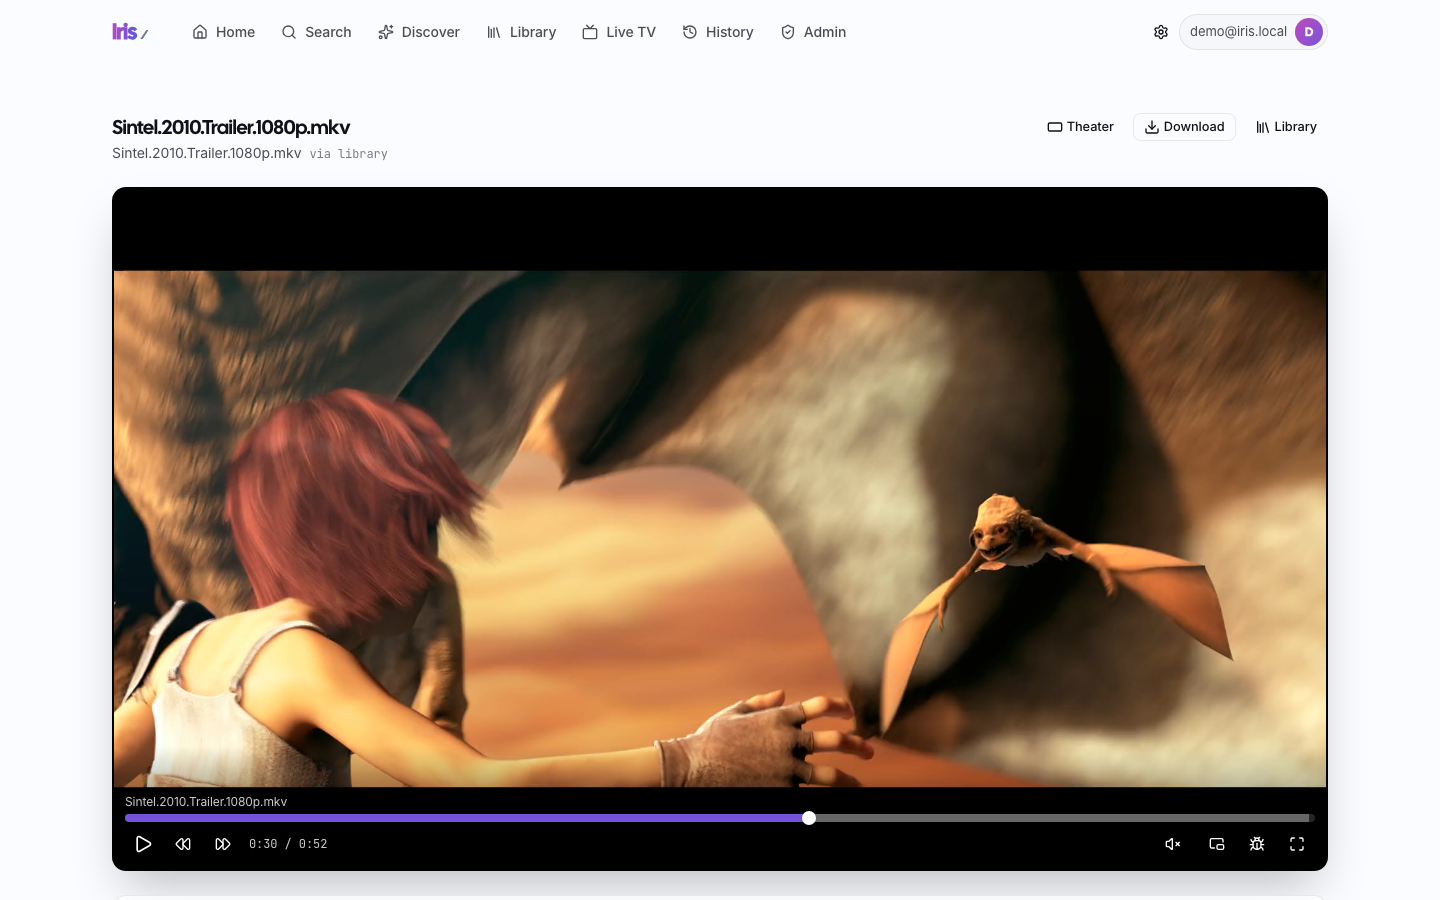1440x900 pixels.
Task: Click the video frame to toggle playback
Action: (720, 528)
